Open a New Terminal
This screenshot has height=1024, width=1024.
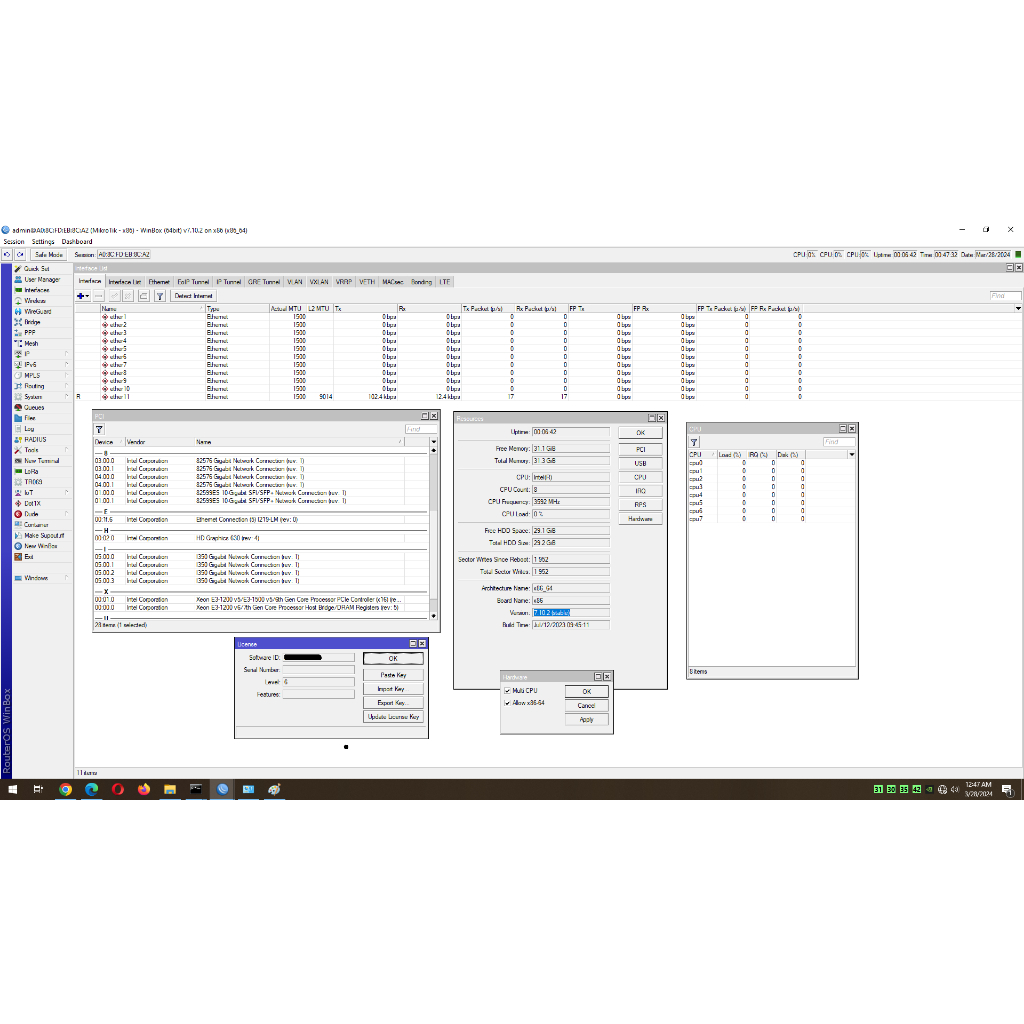tap(38, 461)
